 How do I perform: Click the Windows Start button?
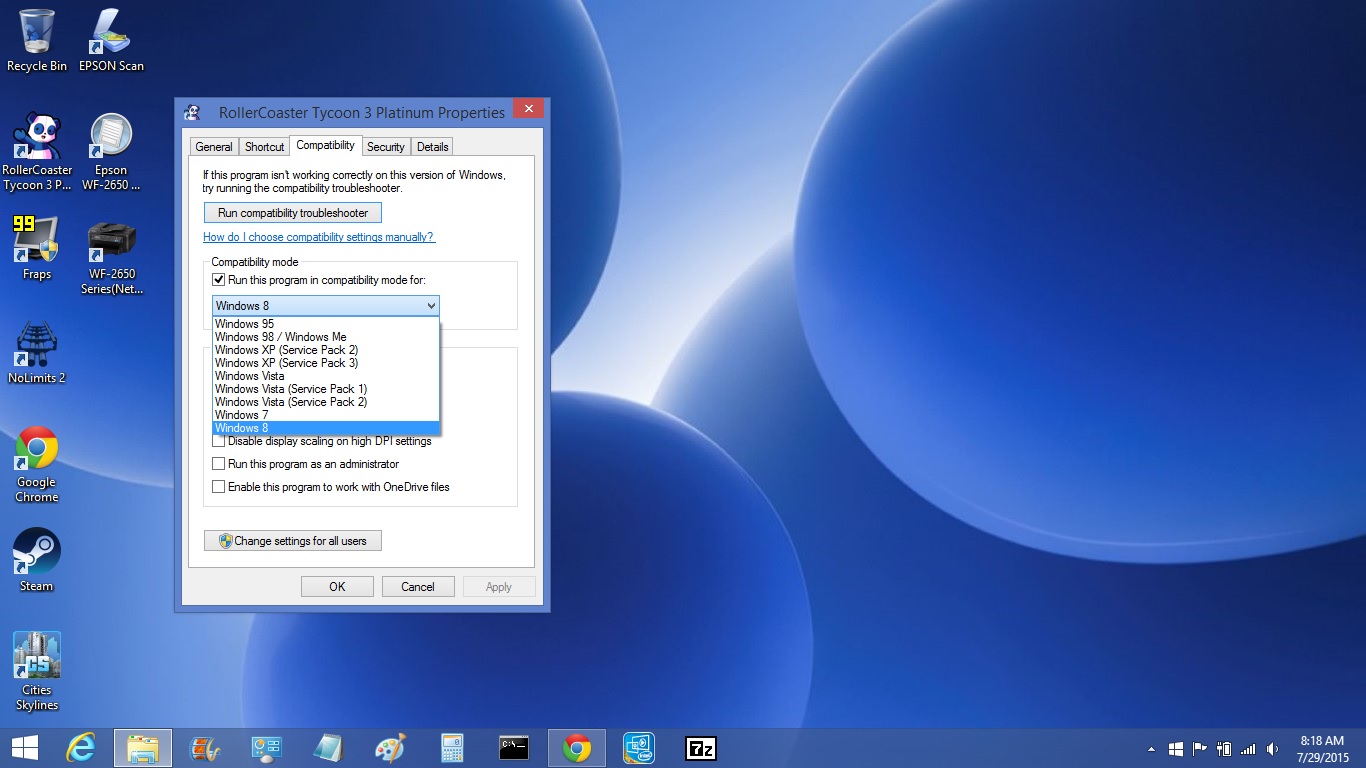pos(25,748)
